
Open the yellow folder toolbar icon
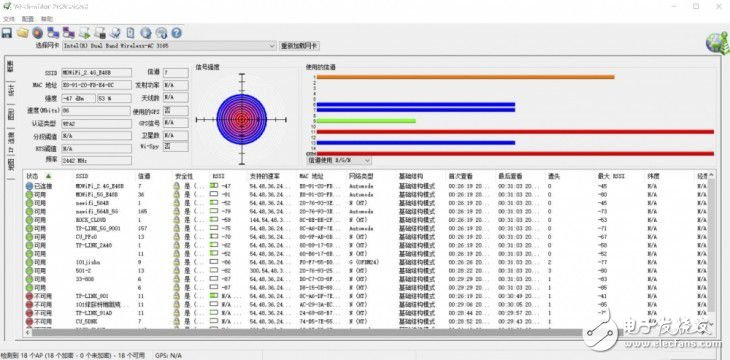(22, 33)
